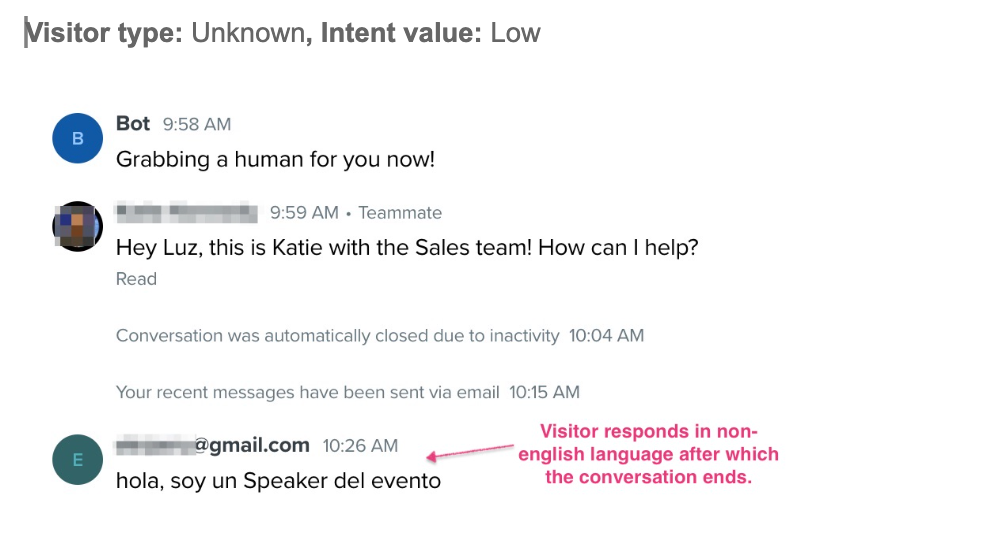This screenshot has height=544, width=1002.
Task: Click the teammate's pixelated profile photo
Action: click(x=77, y=226)
